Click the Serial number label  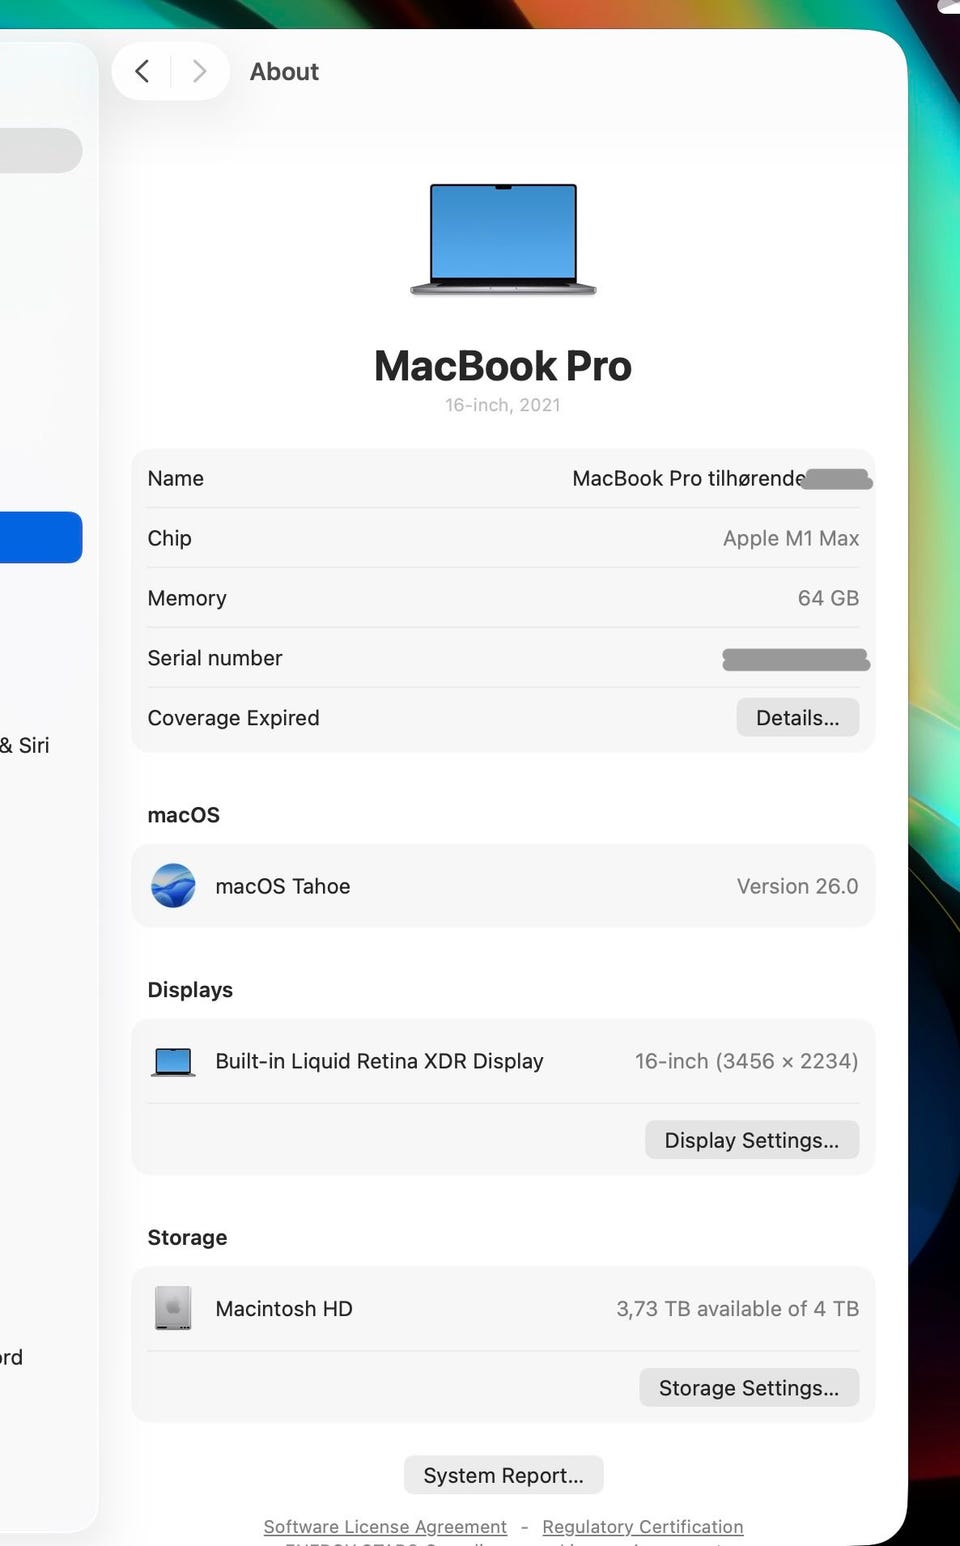coord(215,658)
